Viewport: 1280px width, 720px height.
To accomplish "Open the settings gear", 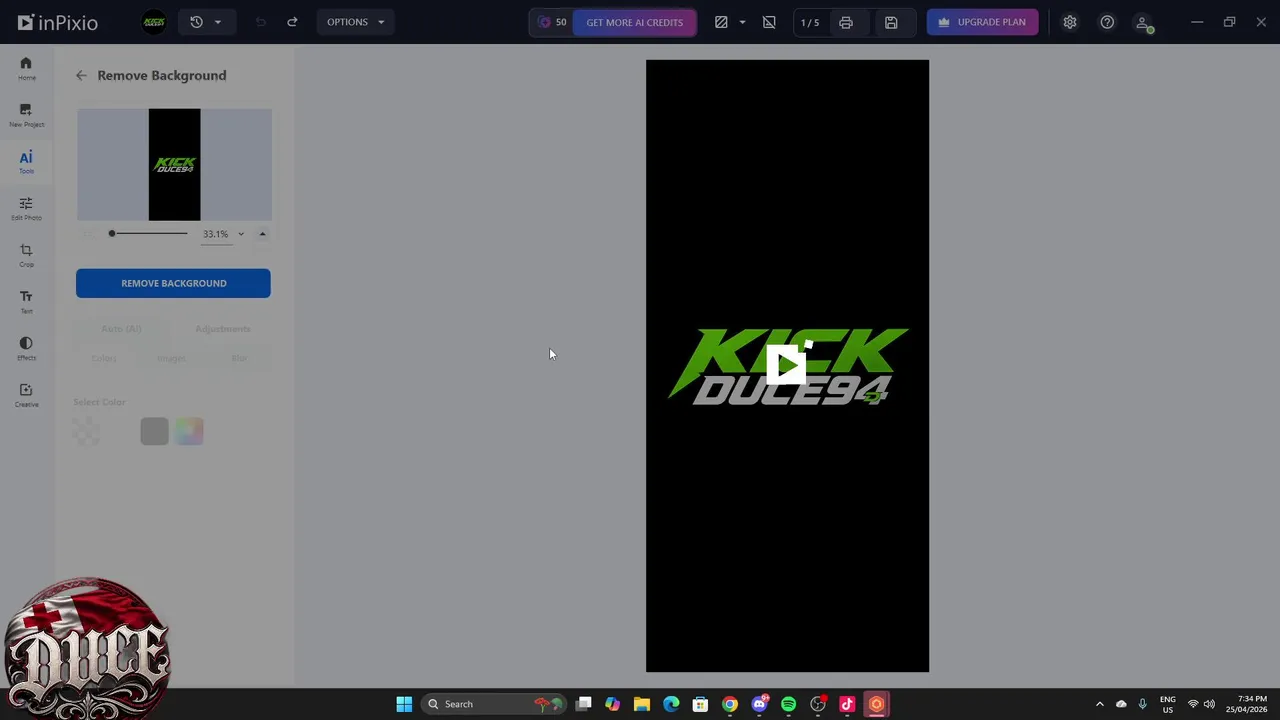I will click(1070, 22).
